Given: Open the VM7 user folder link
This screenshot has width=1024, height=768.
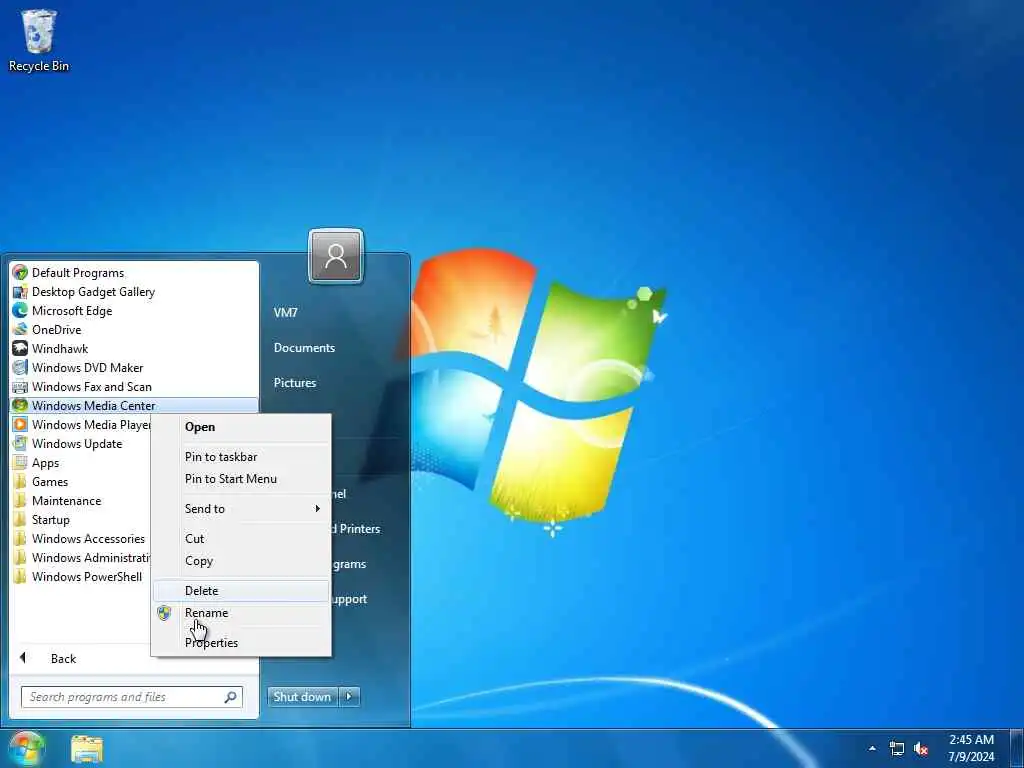Looking at the screenshot, I should 285,312.
